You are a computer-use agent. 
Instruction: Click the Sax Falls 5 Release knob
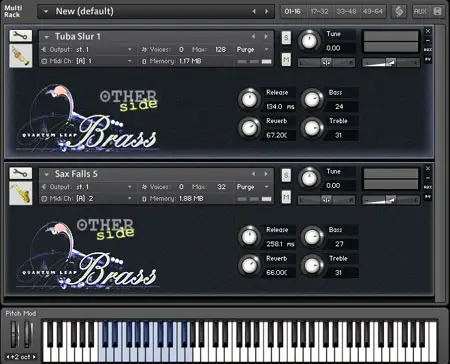249,237
